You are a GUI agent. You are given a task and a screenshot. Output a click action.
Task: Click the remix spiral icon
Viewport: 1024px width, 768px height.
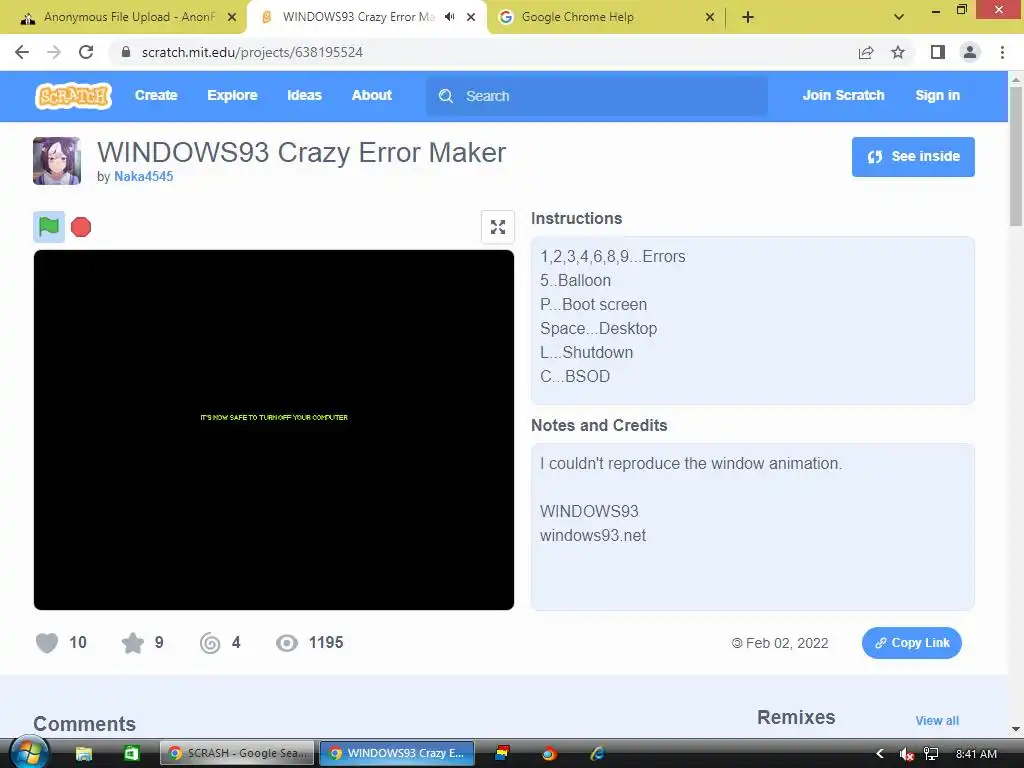(210, 643)
